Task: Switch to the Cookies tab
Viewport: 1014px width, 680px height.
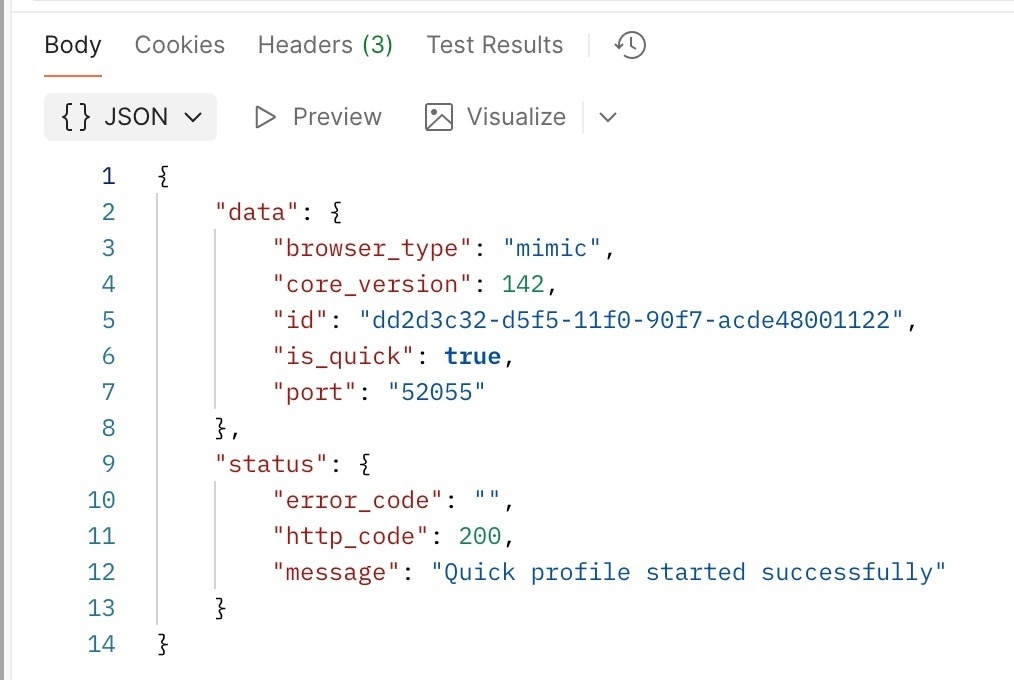Action: 180,45
